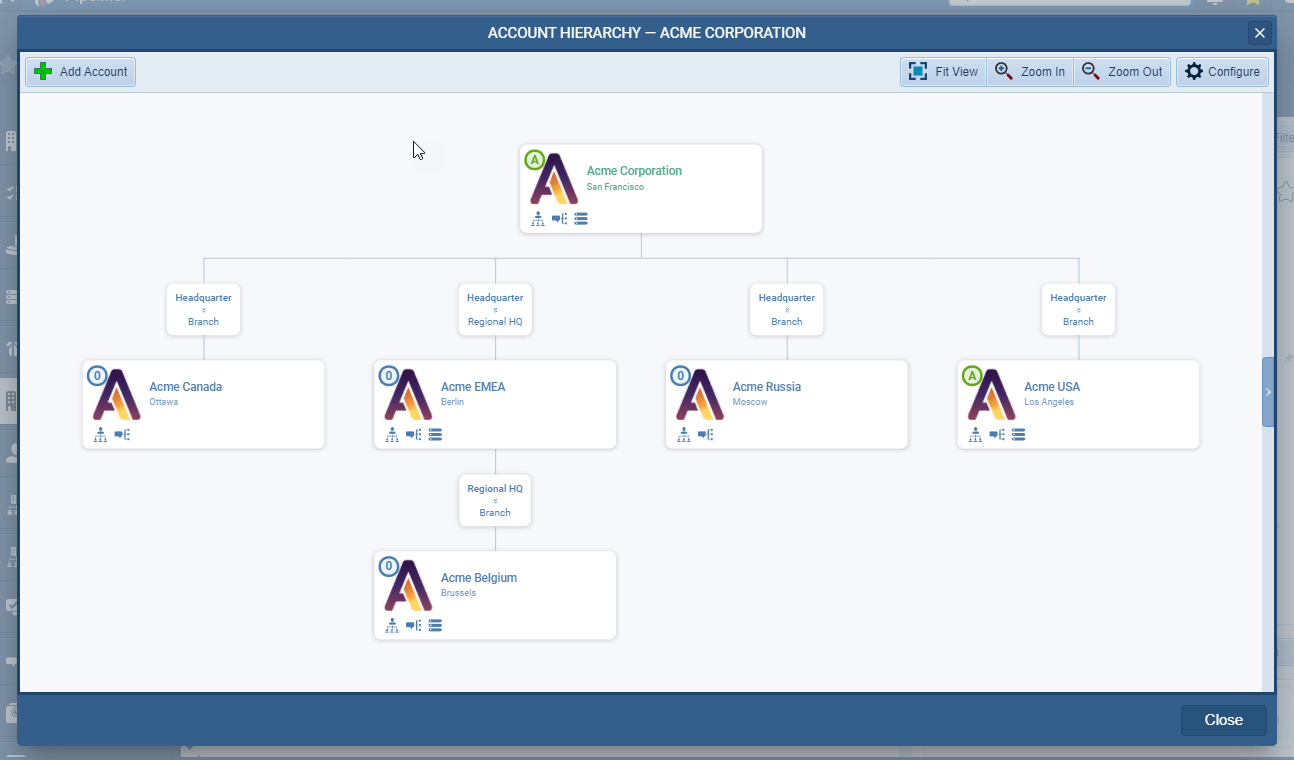This screenshot has width=1294, height=760.
Task: Open the Configure settings
Action: 1222,72
